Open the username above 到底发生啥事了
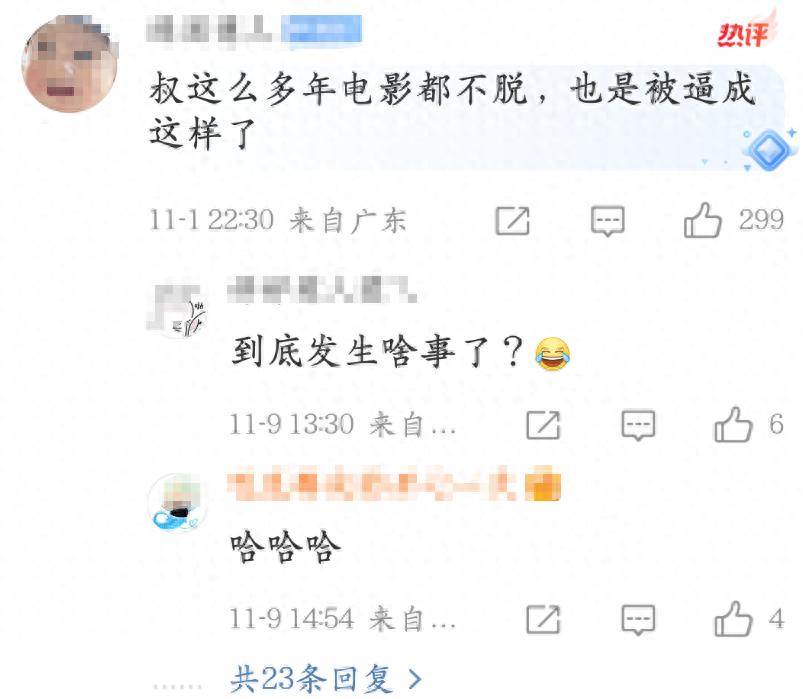 [x=322, y=289]
